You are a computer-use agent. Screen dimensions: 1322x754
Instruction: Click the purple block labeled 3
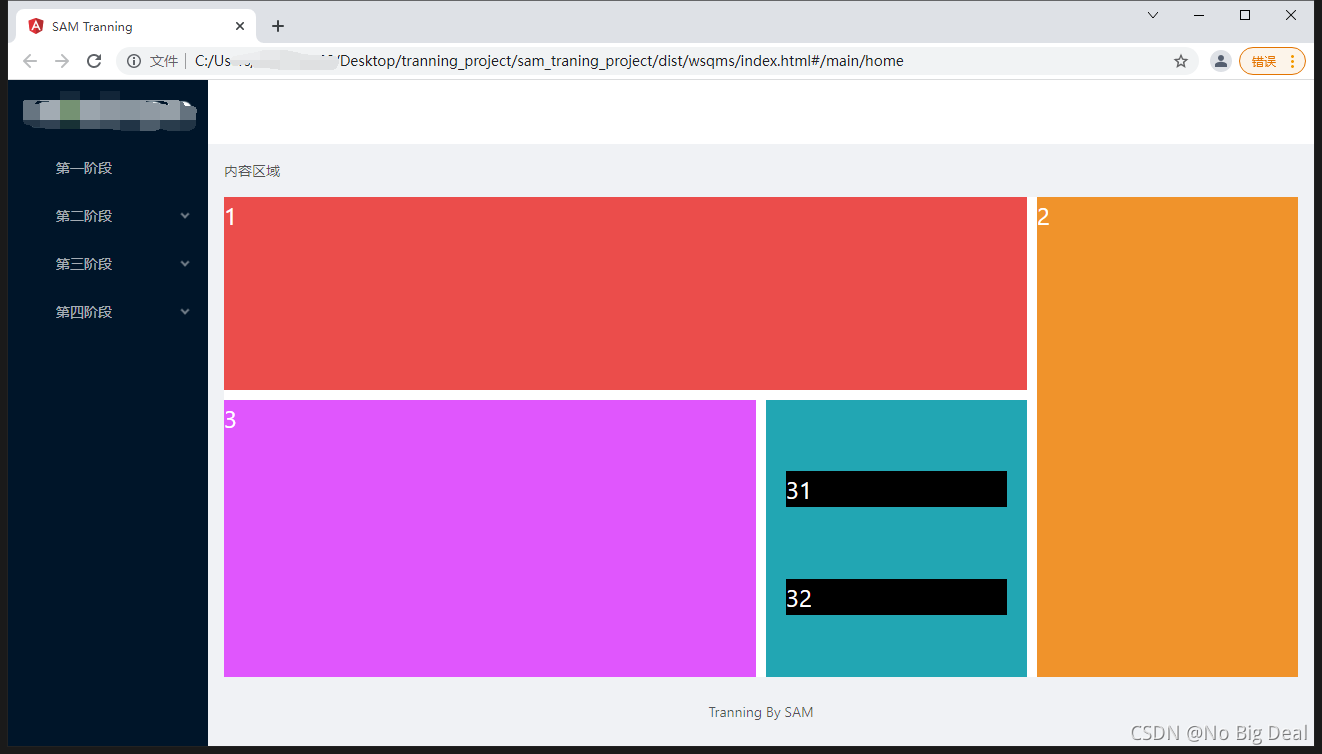[490, 538]
